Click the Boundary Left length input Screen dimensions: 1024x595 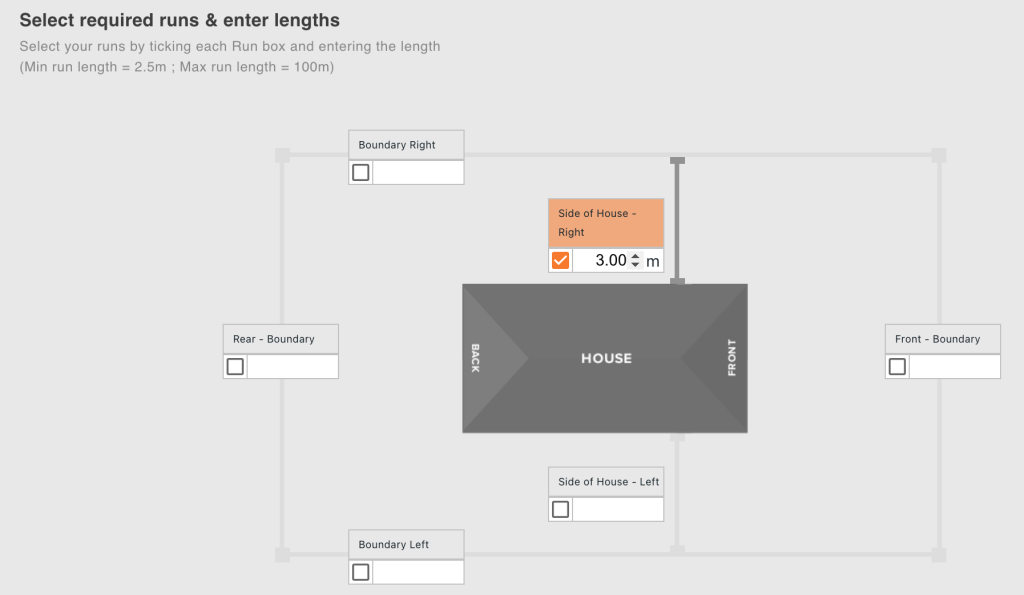pos(418,572)
